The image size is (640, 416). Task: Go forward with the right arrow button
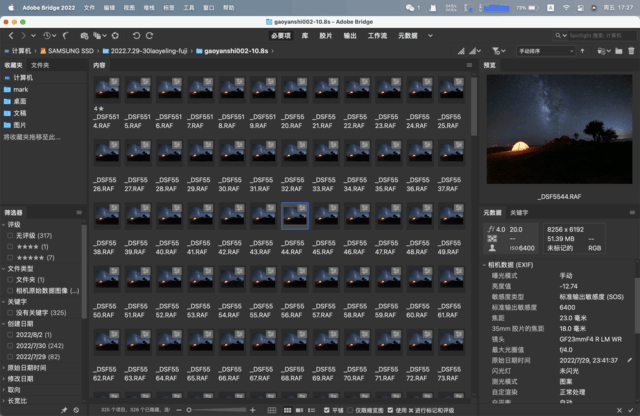[24, 36]
